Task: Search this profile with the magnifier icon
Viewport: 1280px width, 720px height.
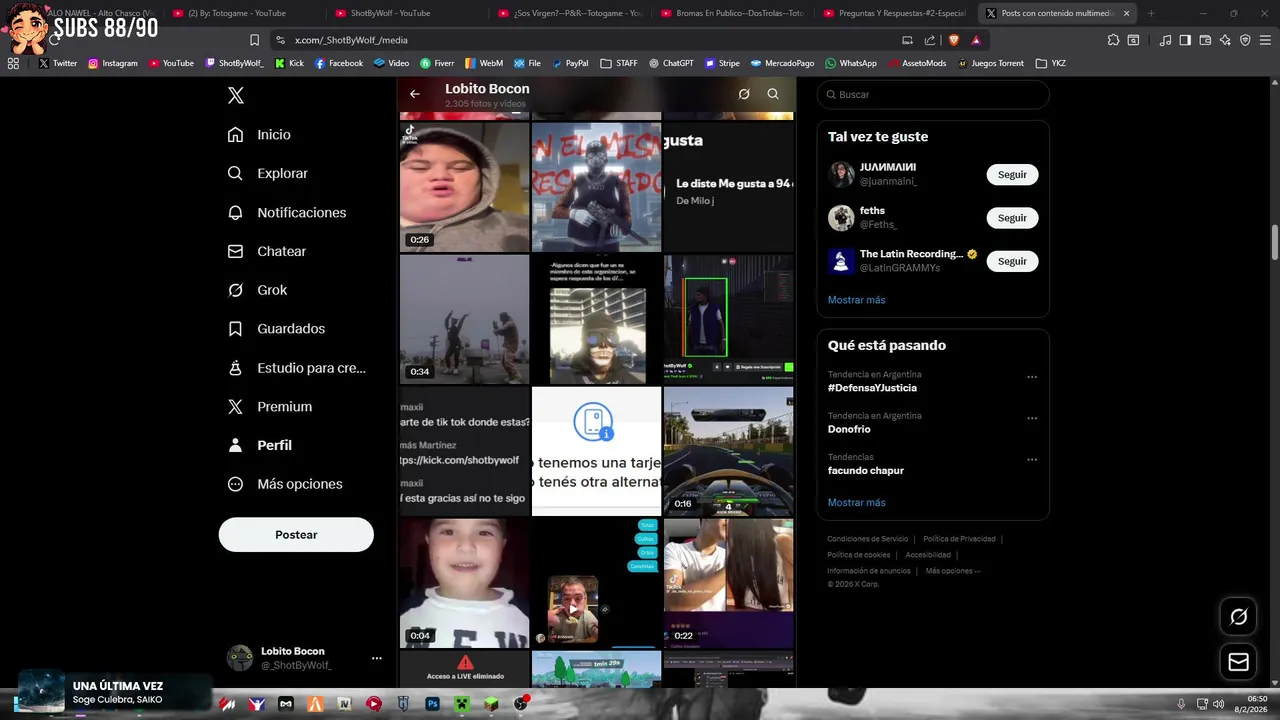Action: [773, 94]
